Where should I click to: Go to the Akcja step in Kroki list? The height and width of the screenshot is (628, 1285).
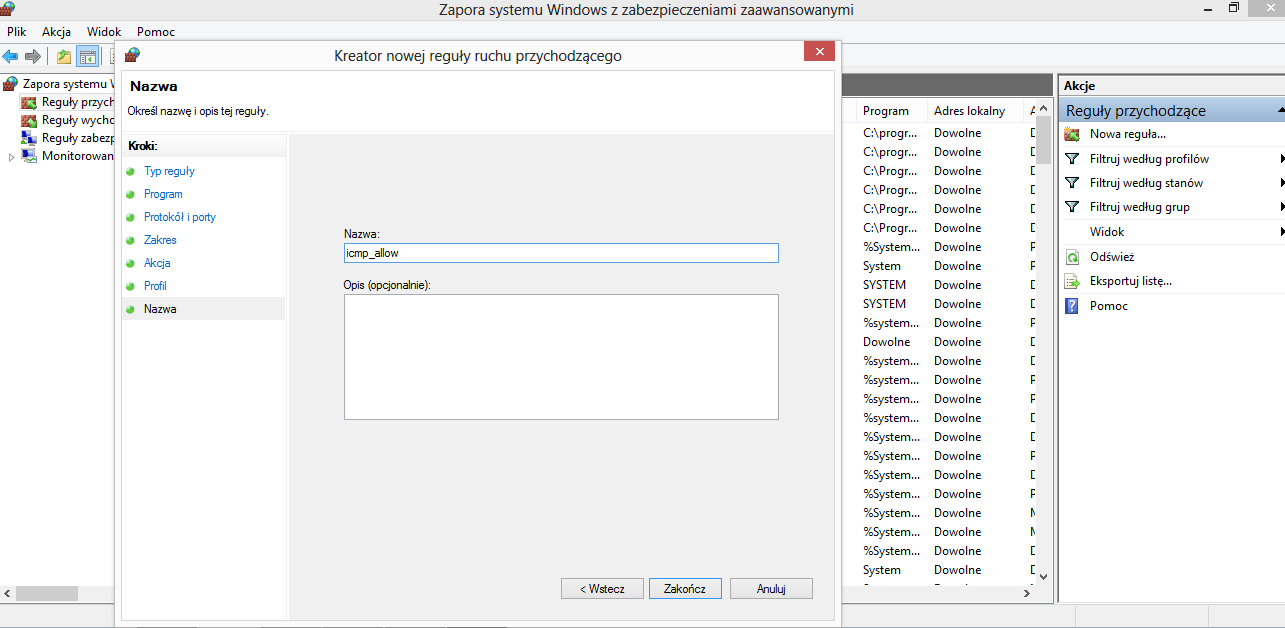157,263
